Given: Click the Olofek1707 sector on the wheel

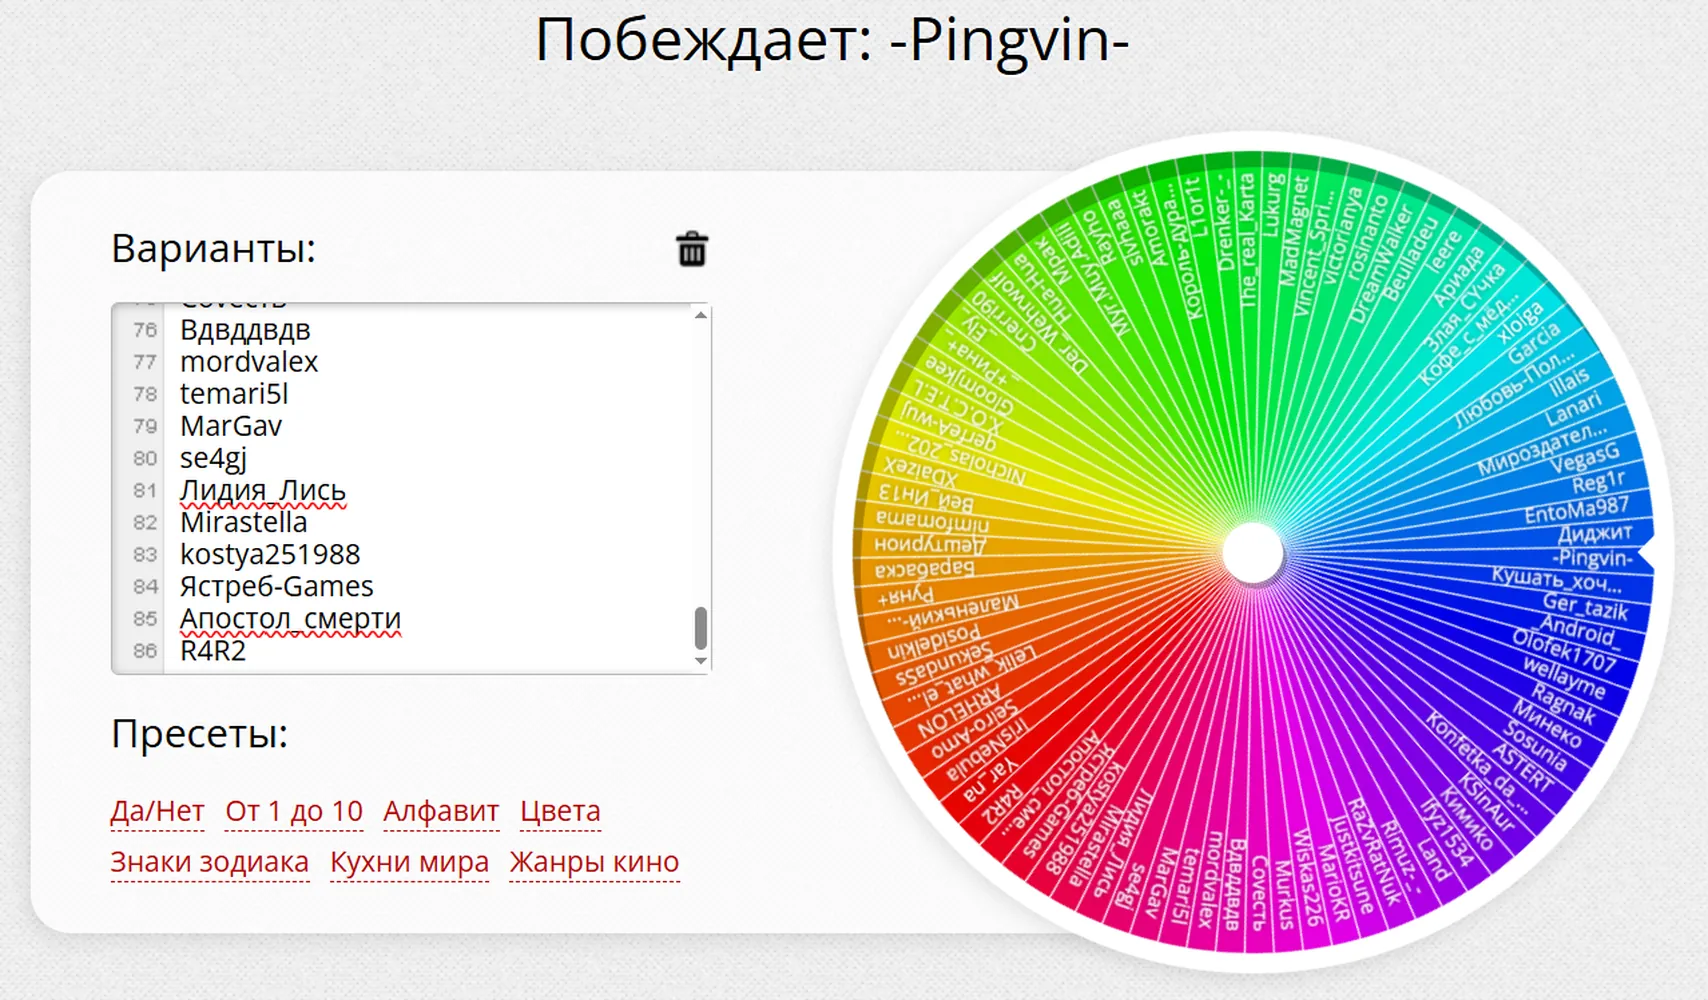Looking at the screenshot, I should [1564, 650].
